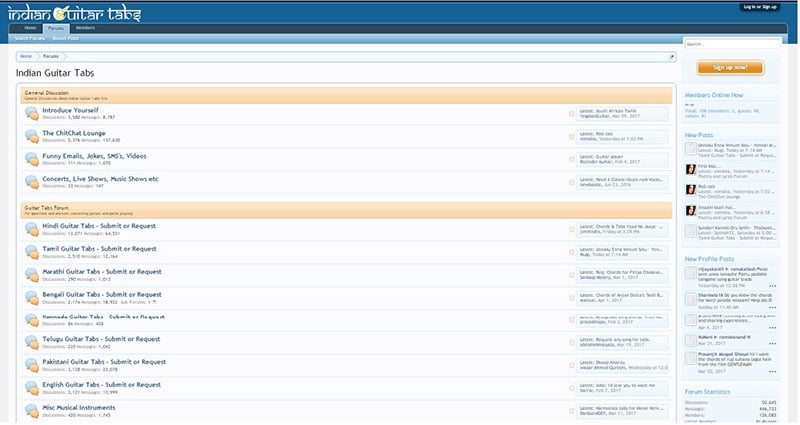800x425 pixels.
Task: Open Tamil Guitar Tabs - Submit or Request
Action: tap(99, 249)
